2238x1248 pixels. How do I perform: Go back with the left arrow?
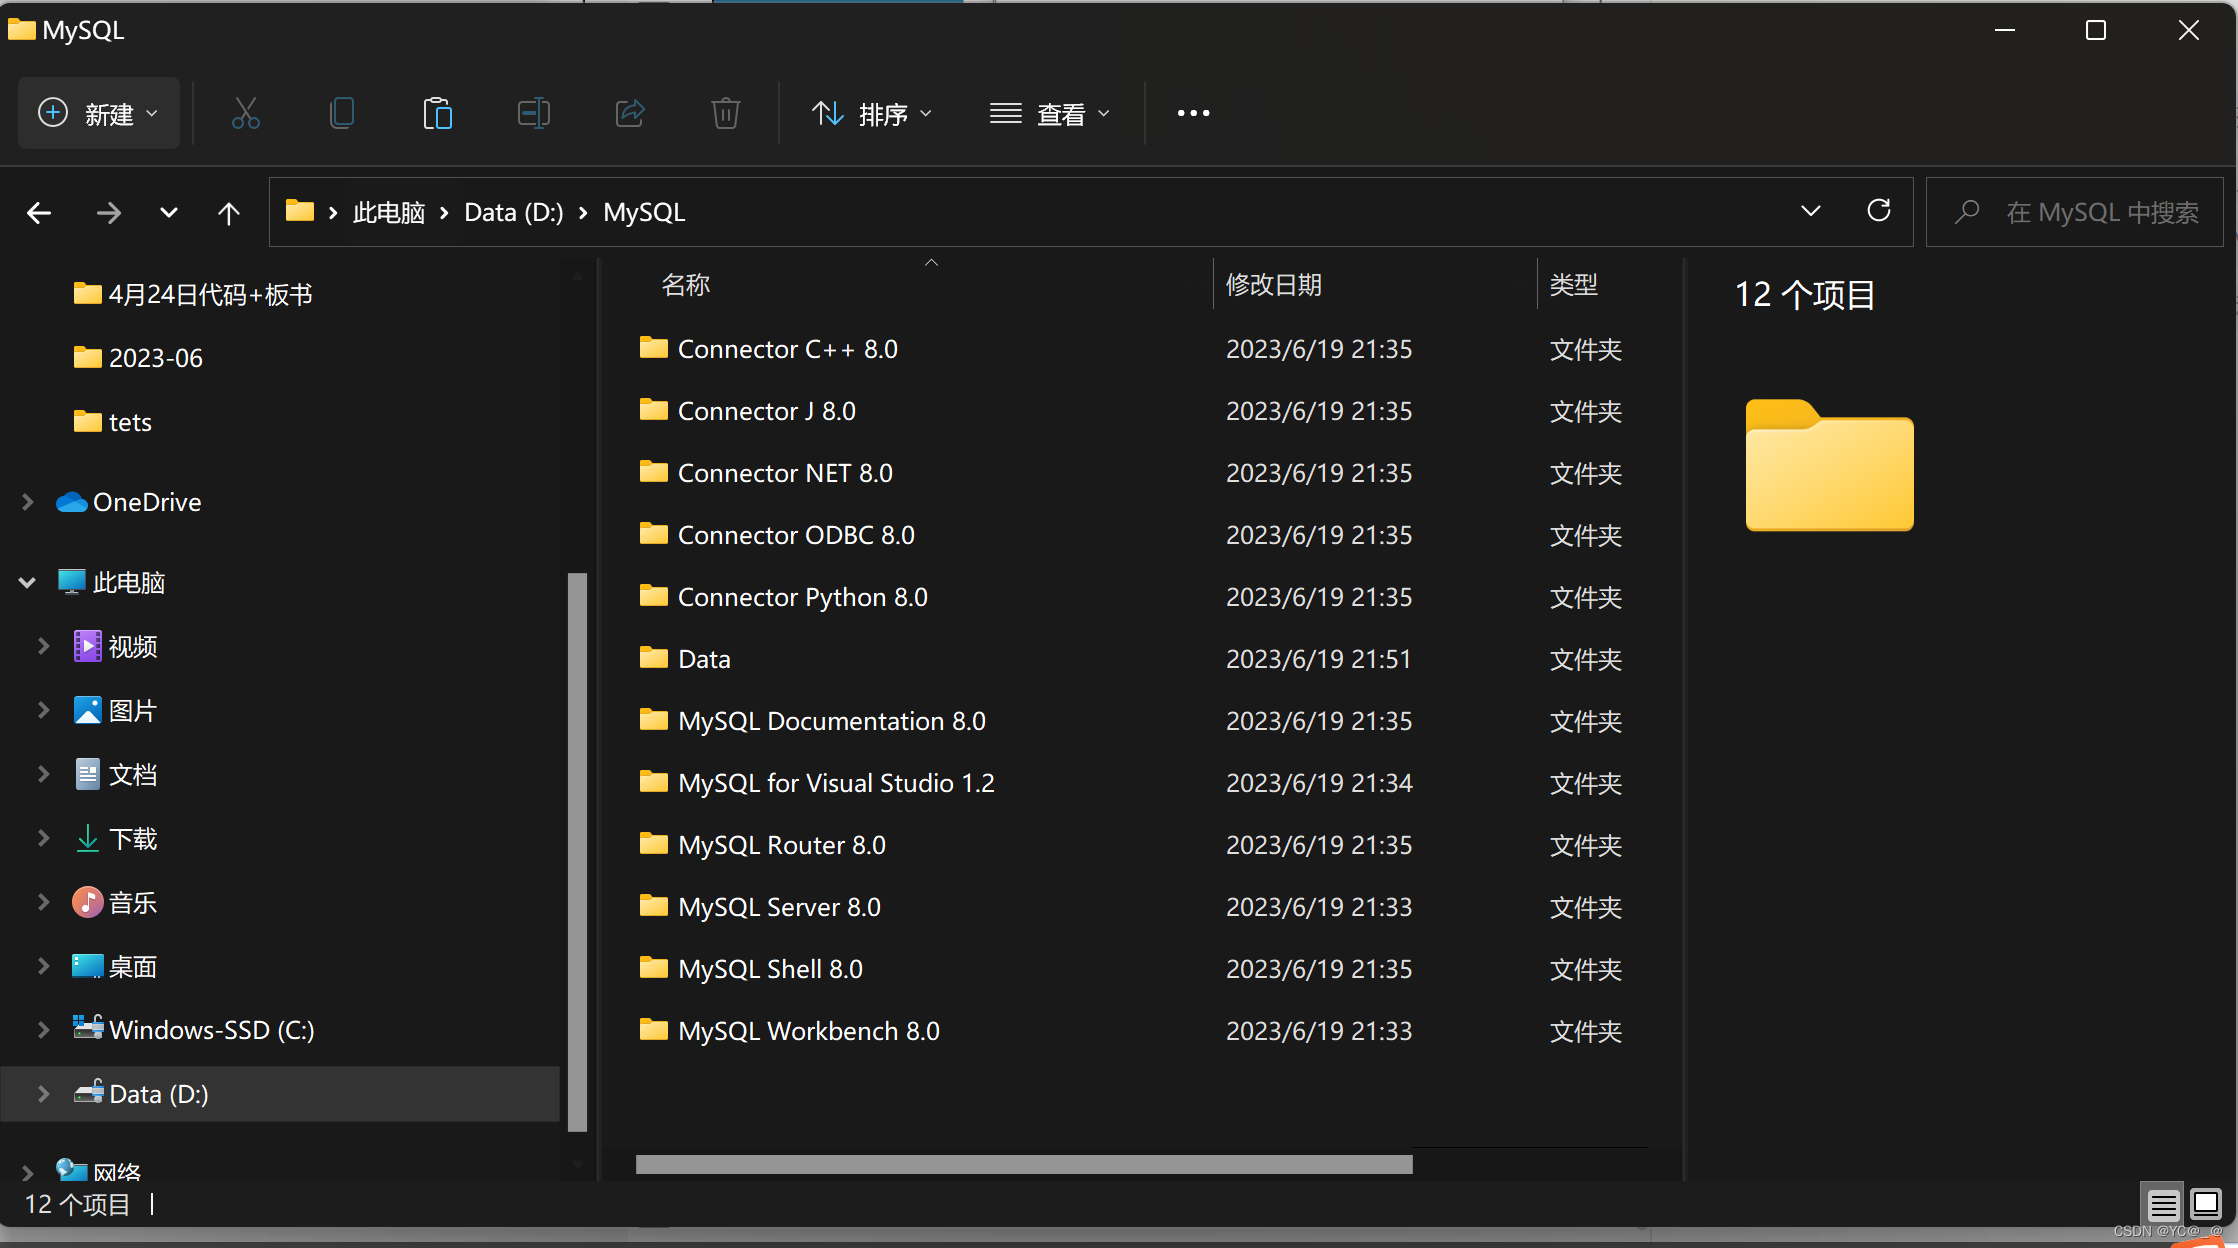(x=39, y=212)
